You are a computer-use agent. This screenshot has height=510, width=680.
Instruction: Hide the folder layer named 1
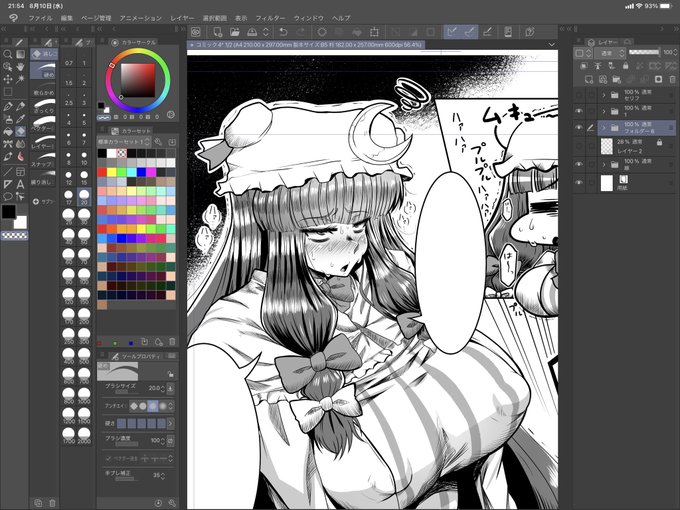click(x=579, y=111)
